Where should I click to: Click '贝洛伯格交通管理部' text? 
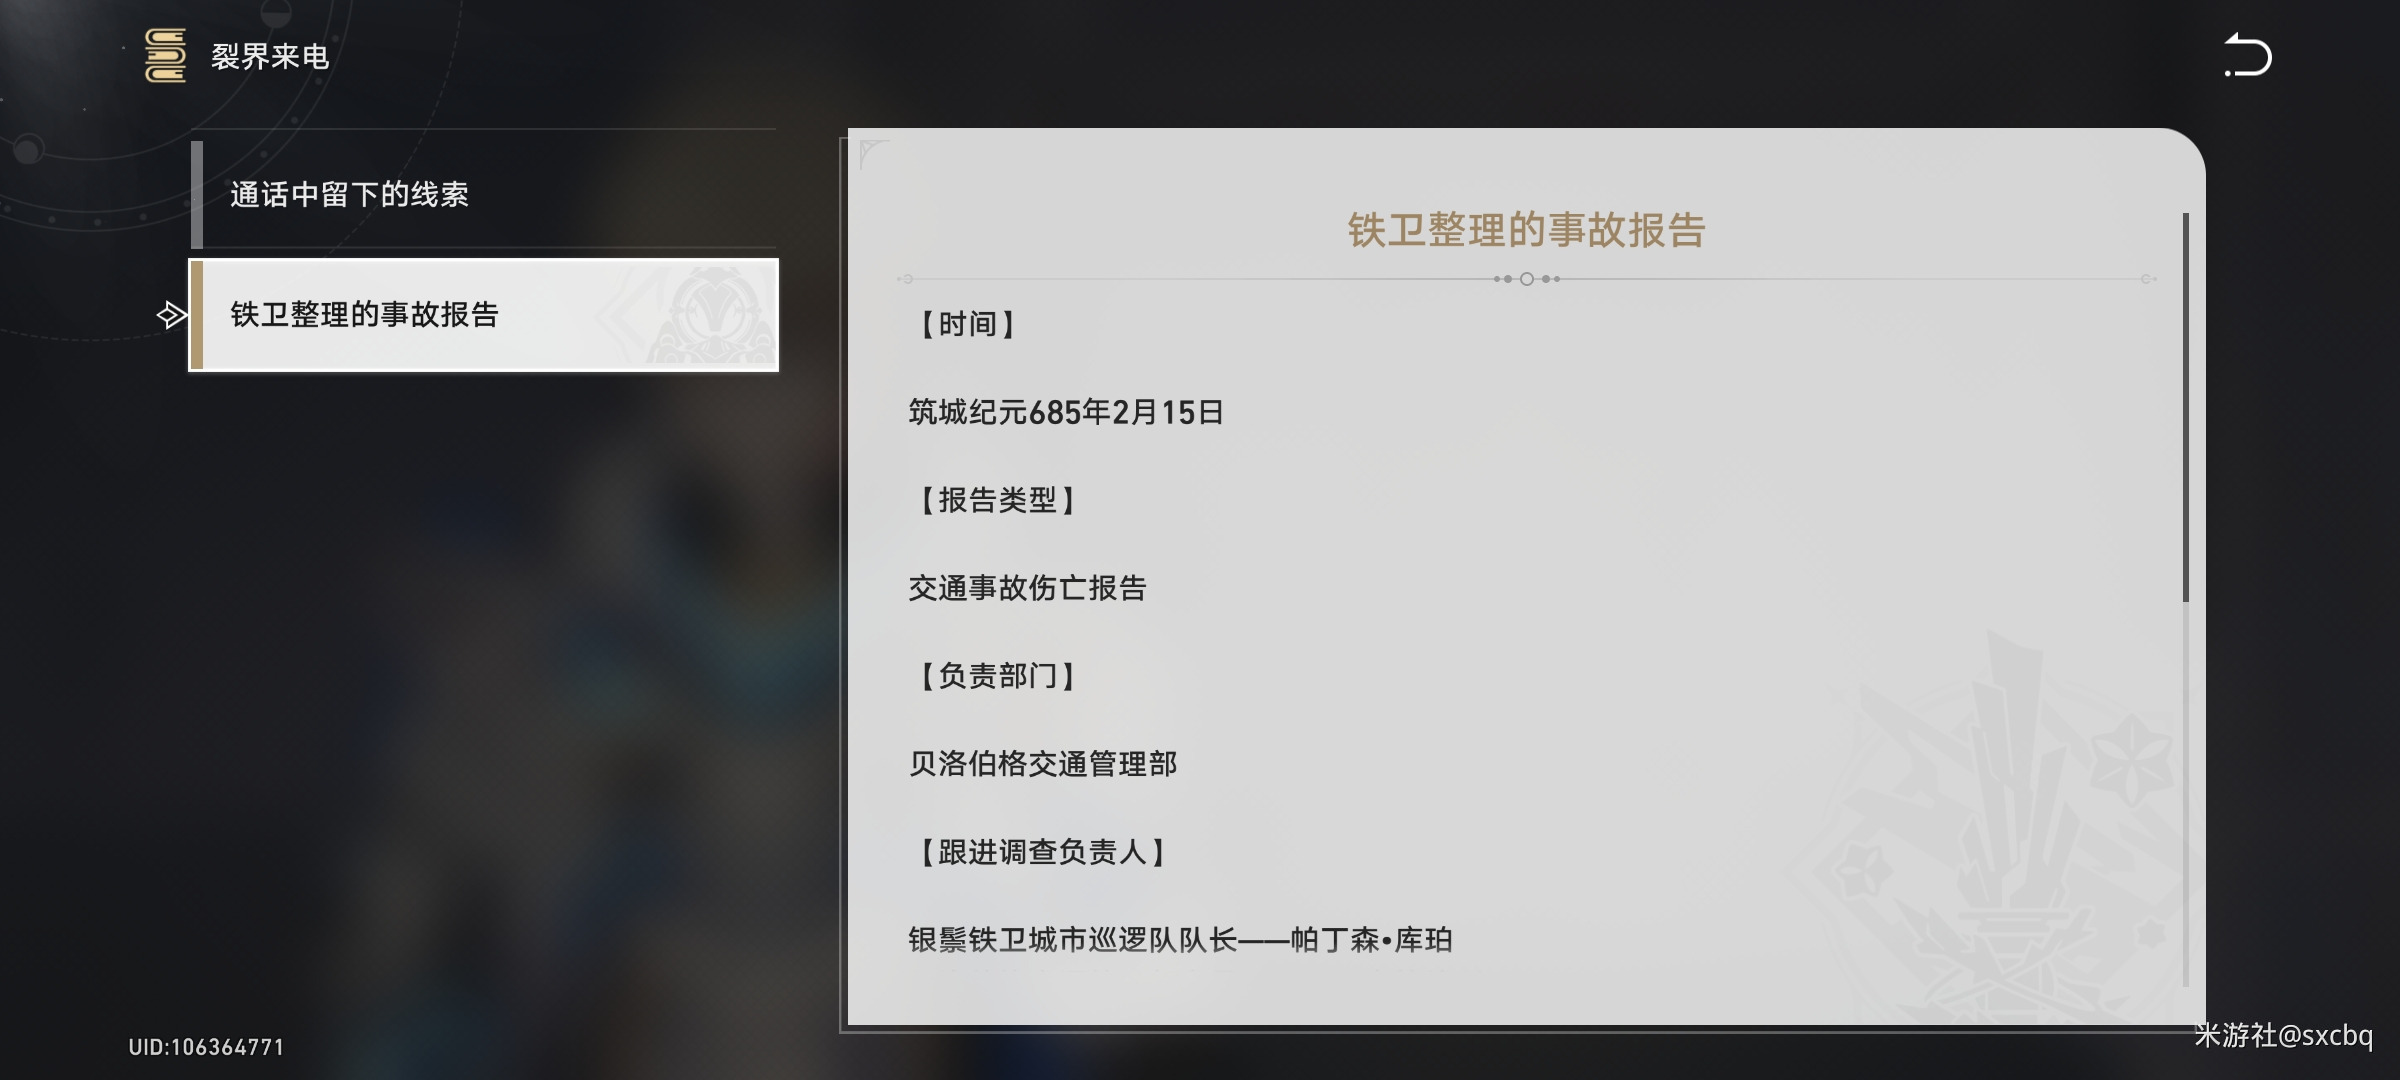click(x=1043, y=764)
